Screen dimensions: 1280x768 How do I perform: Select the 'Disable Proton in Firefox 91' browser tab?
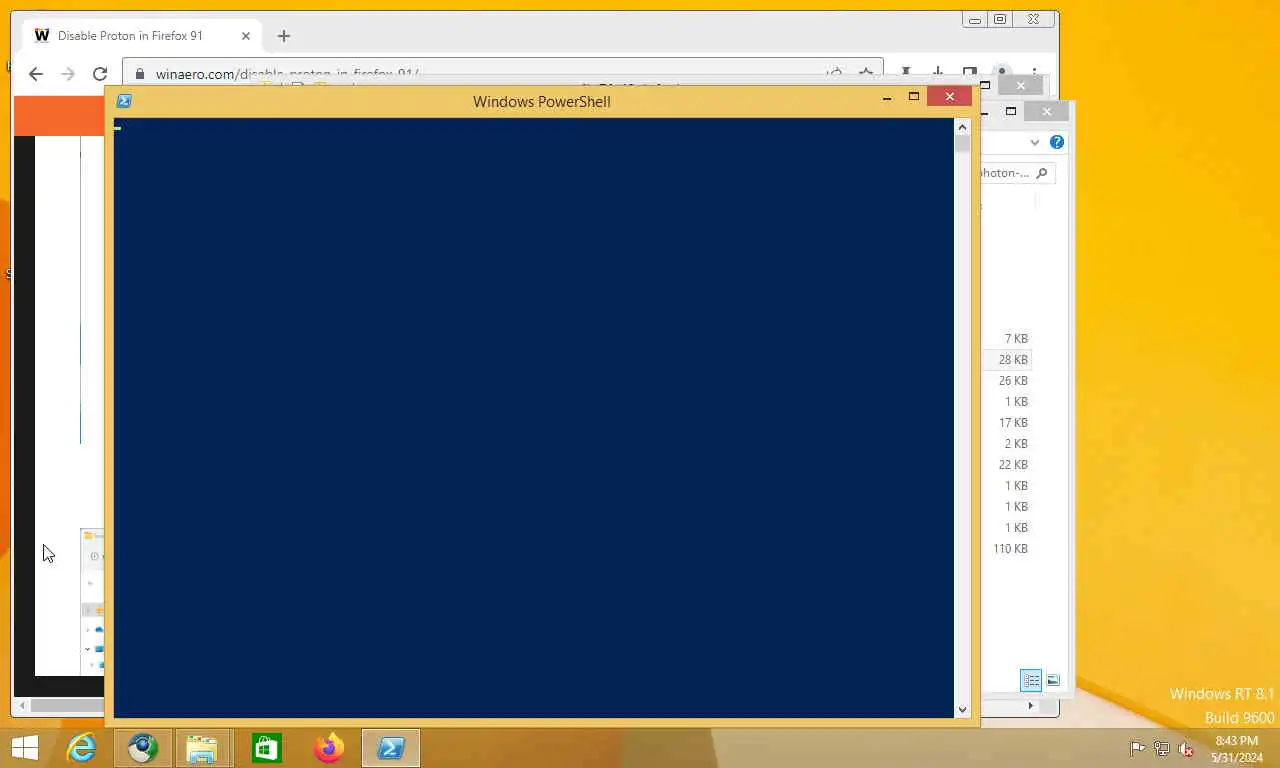coord(144,35)
